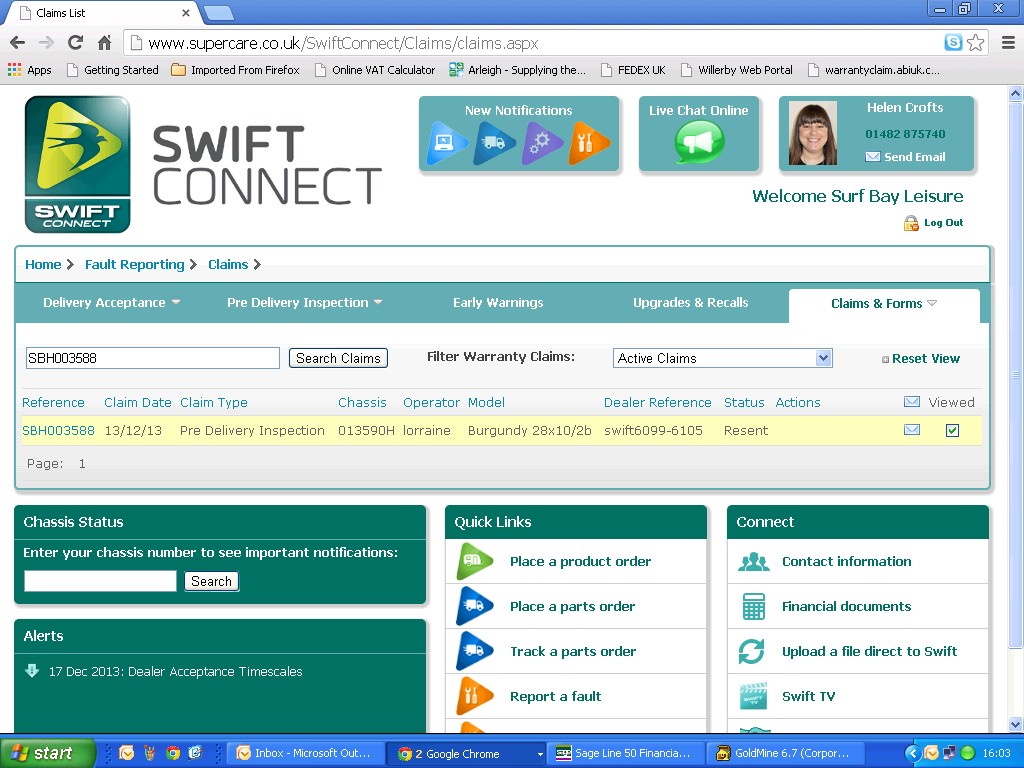This screenshot has height=768, width=1024.
Task: Open claim reference SBH003588 link
Action: pyautogui.click(x=58, y=430)
